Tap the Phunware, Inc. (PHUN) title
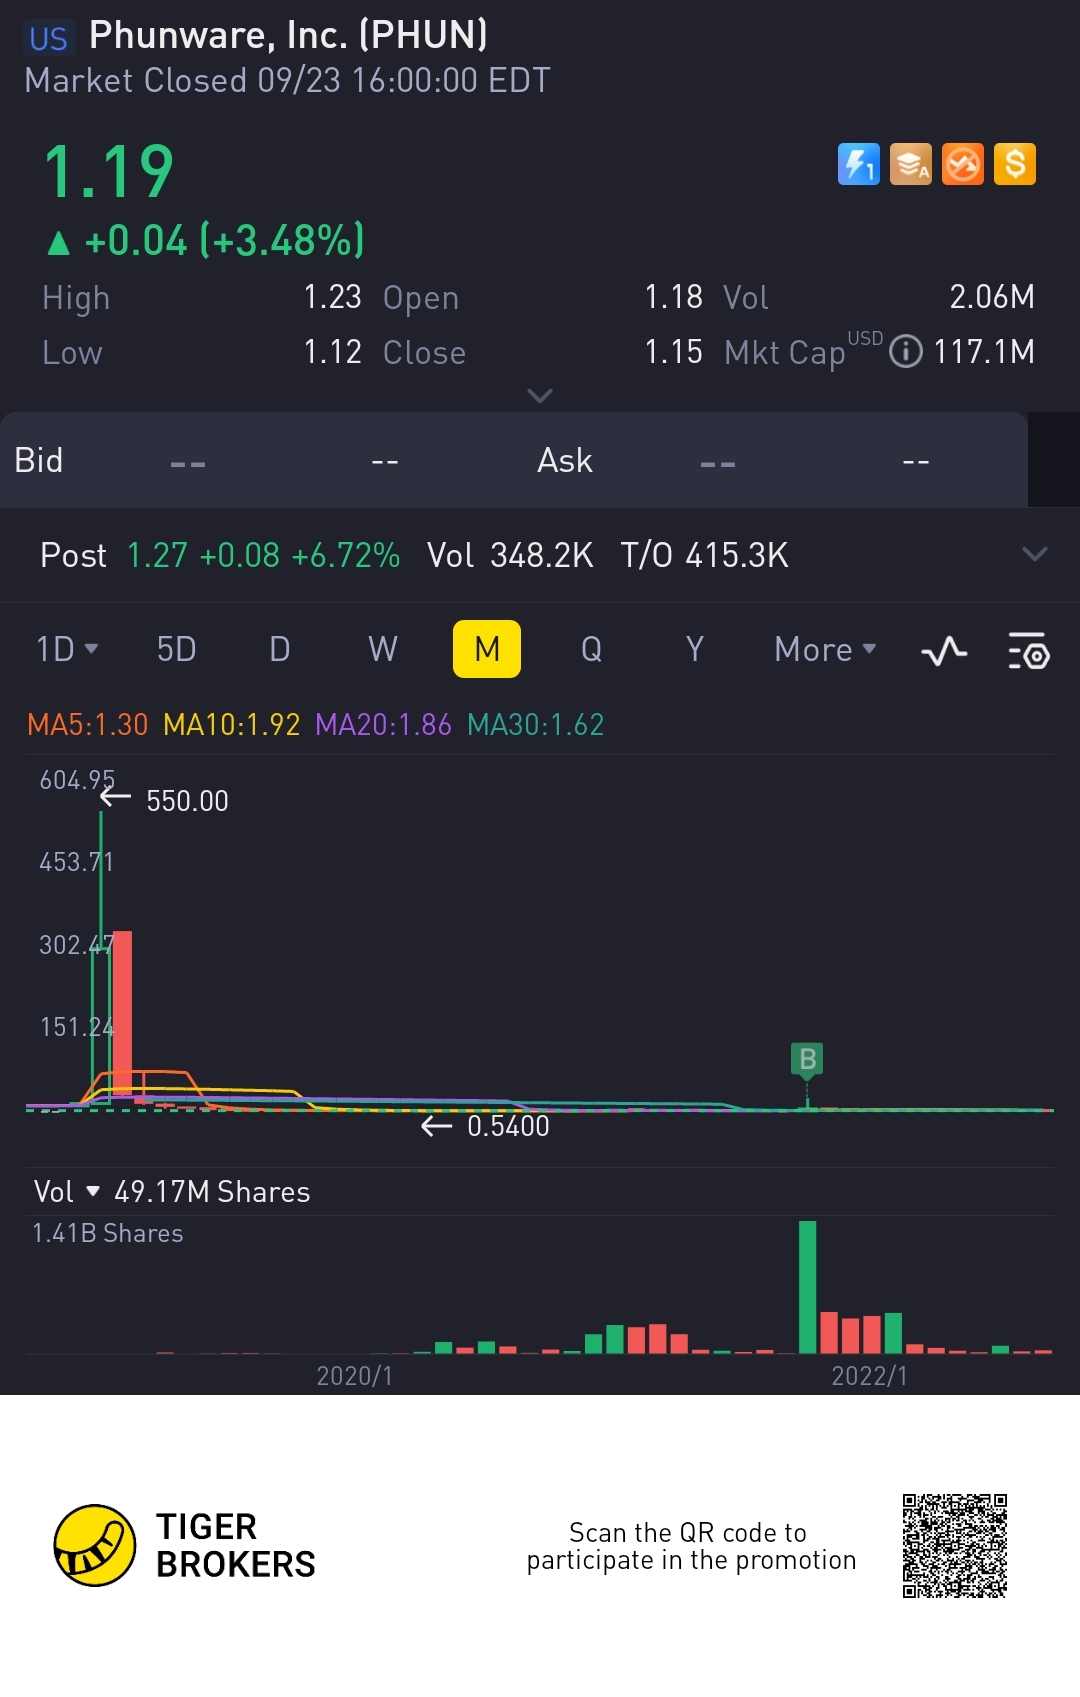The image size is (1080, 1697). pyautogui.click(x=288, y=35)
